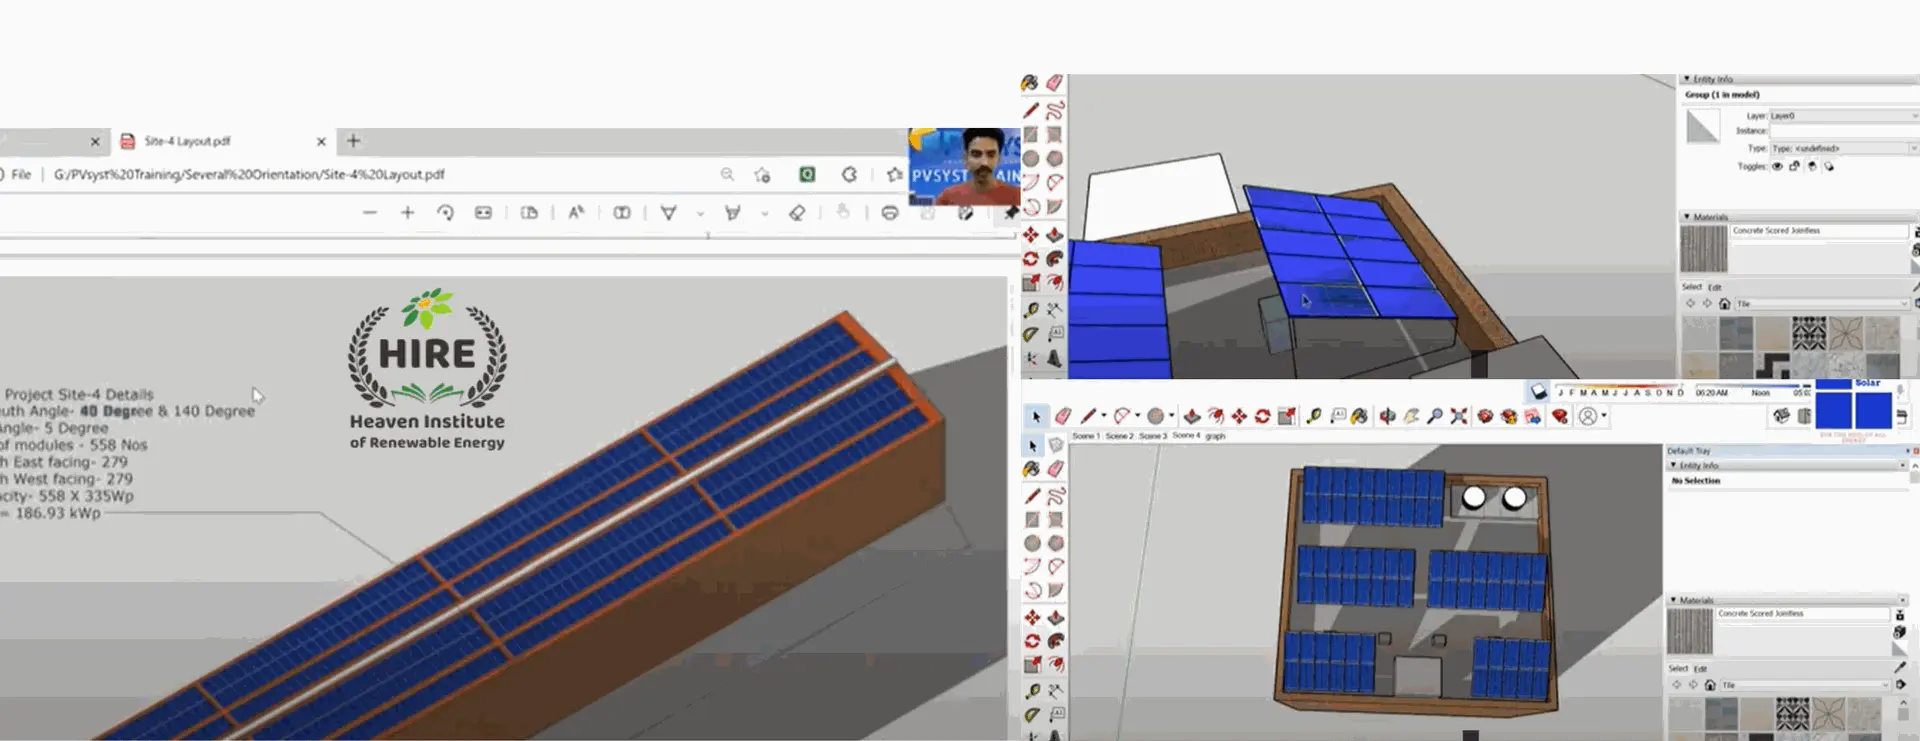
Task: Activate the Orbit tool in the lower SketchUp top toolbar
Action: pos(1388,416)
